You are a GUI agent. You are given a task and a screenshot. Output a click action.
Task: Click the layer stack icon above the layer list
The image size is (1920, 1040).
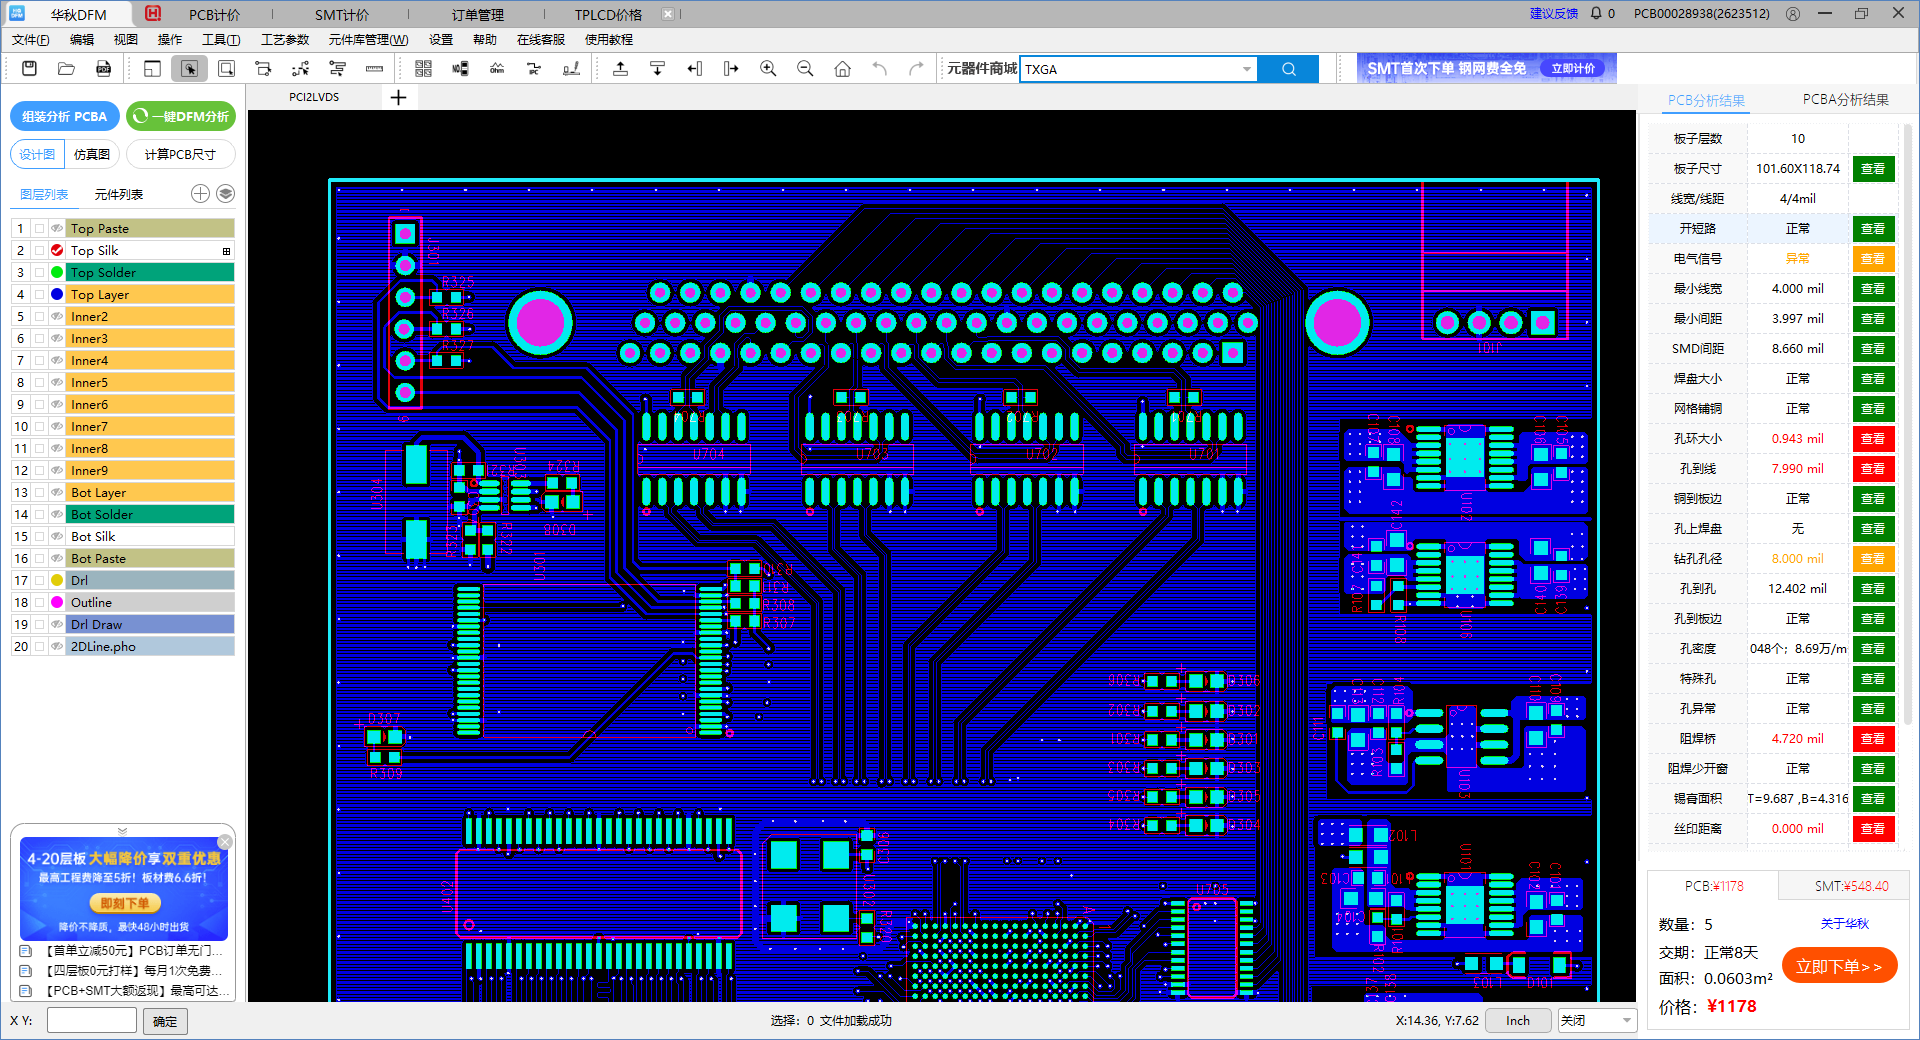coord(226,194)
